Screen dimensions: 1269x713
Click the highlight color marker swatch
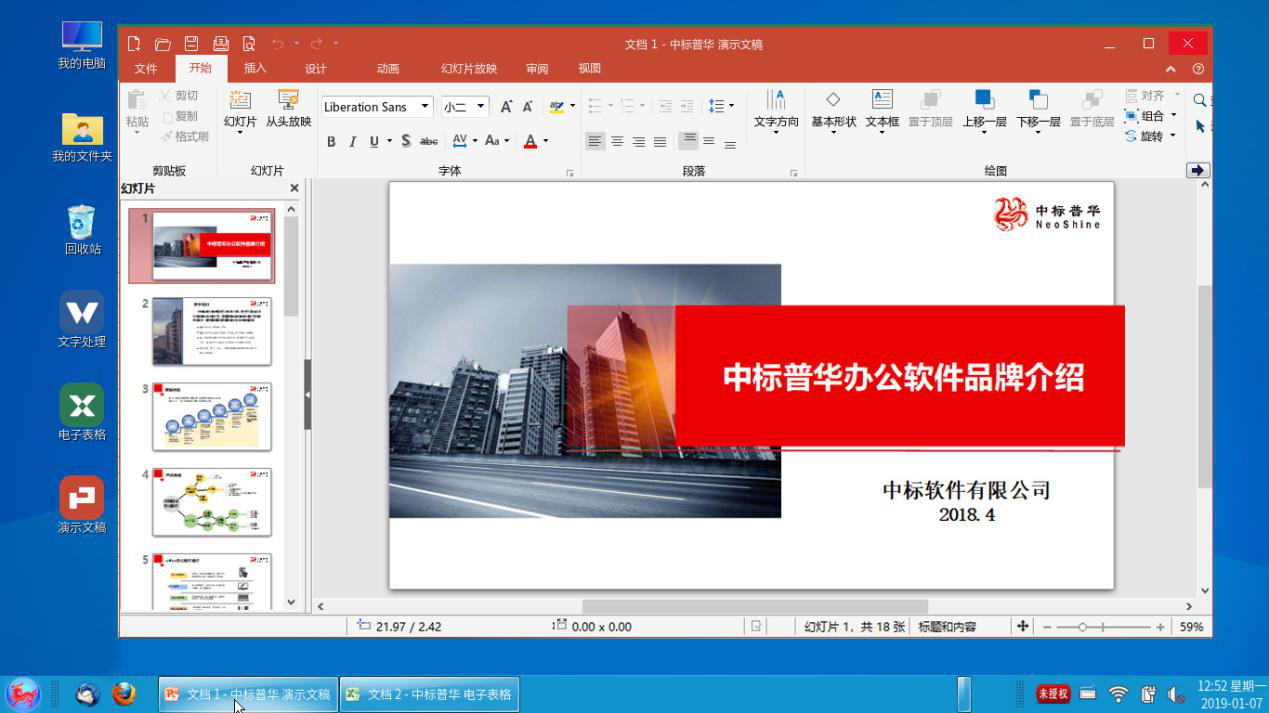coord(557,106)
